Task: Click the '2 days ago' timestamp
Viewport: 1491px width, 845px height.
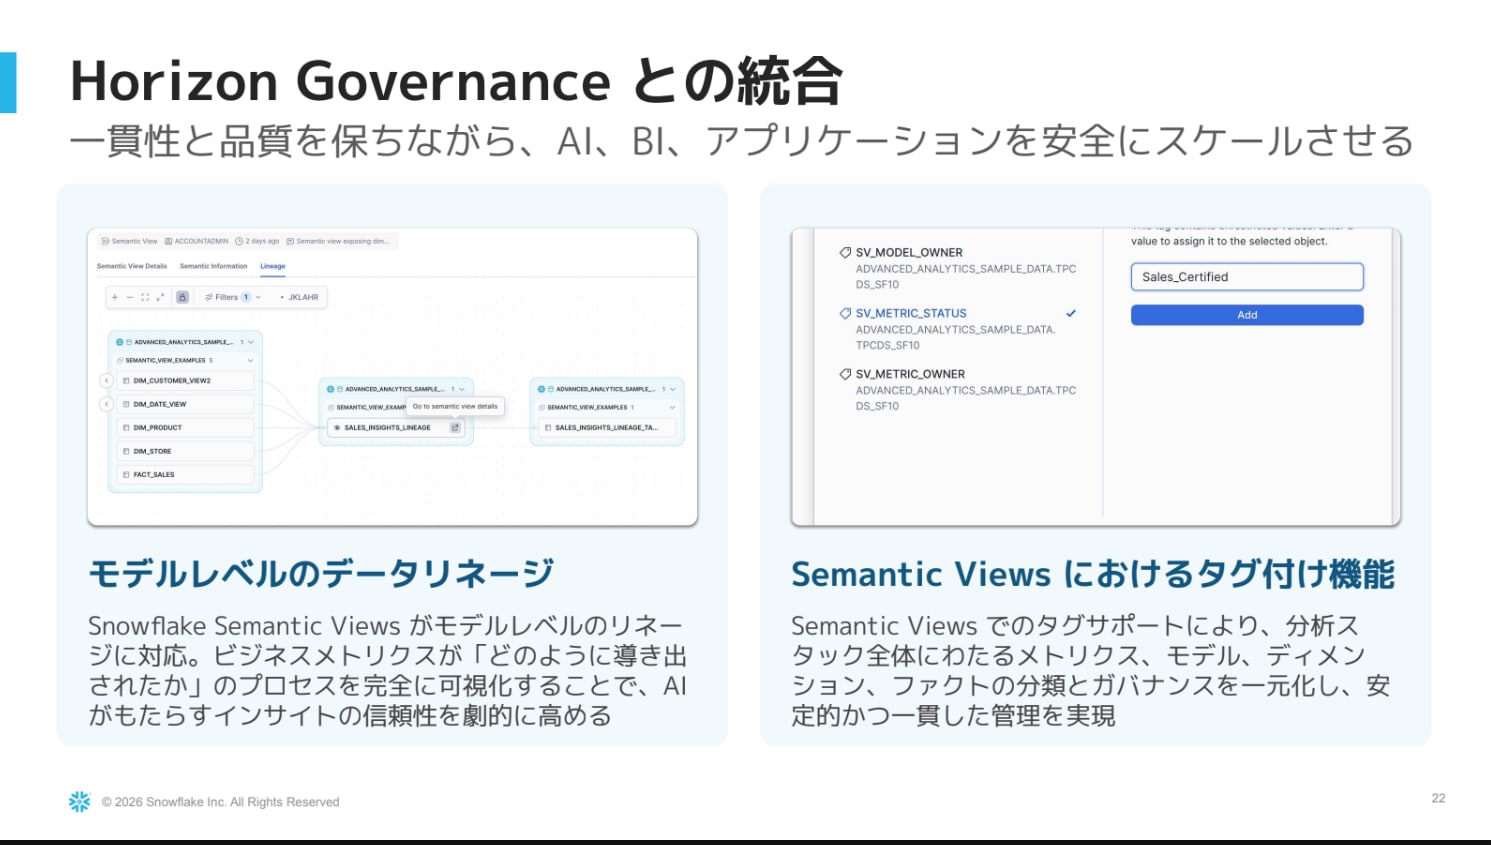Action: click(x=258, y=241)
